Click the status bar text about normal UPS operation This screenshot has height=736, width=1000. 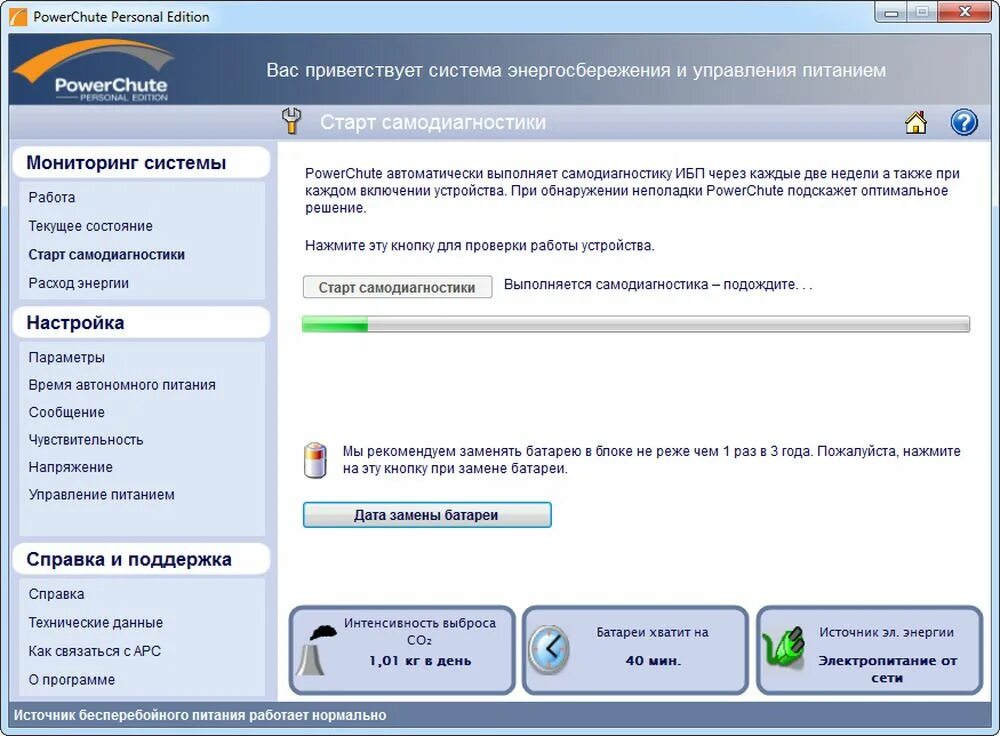coord(200,716)
